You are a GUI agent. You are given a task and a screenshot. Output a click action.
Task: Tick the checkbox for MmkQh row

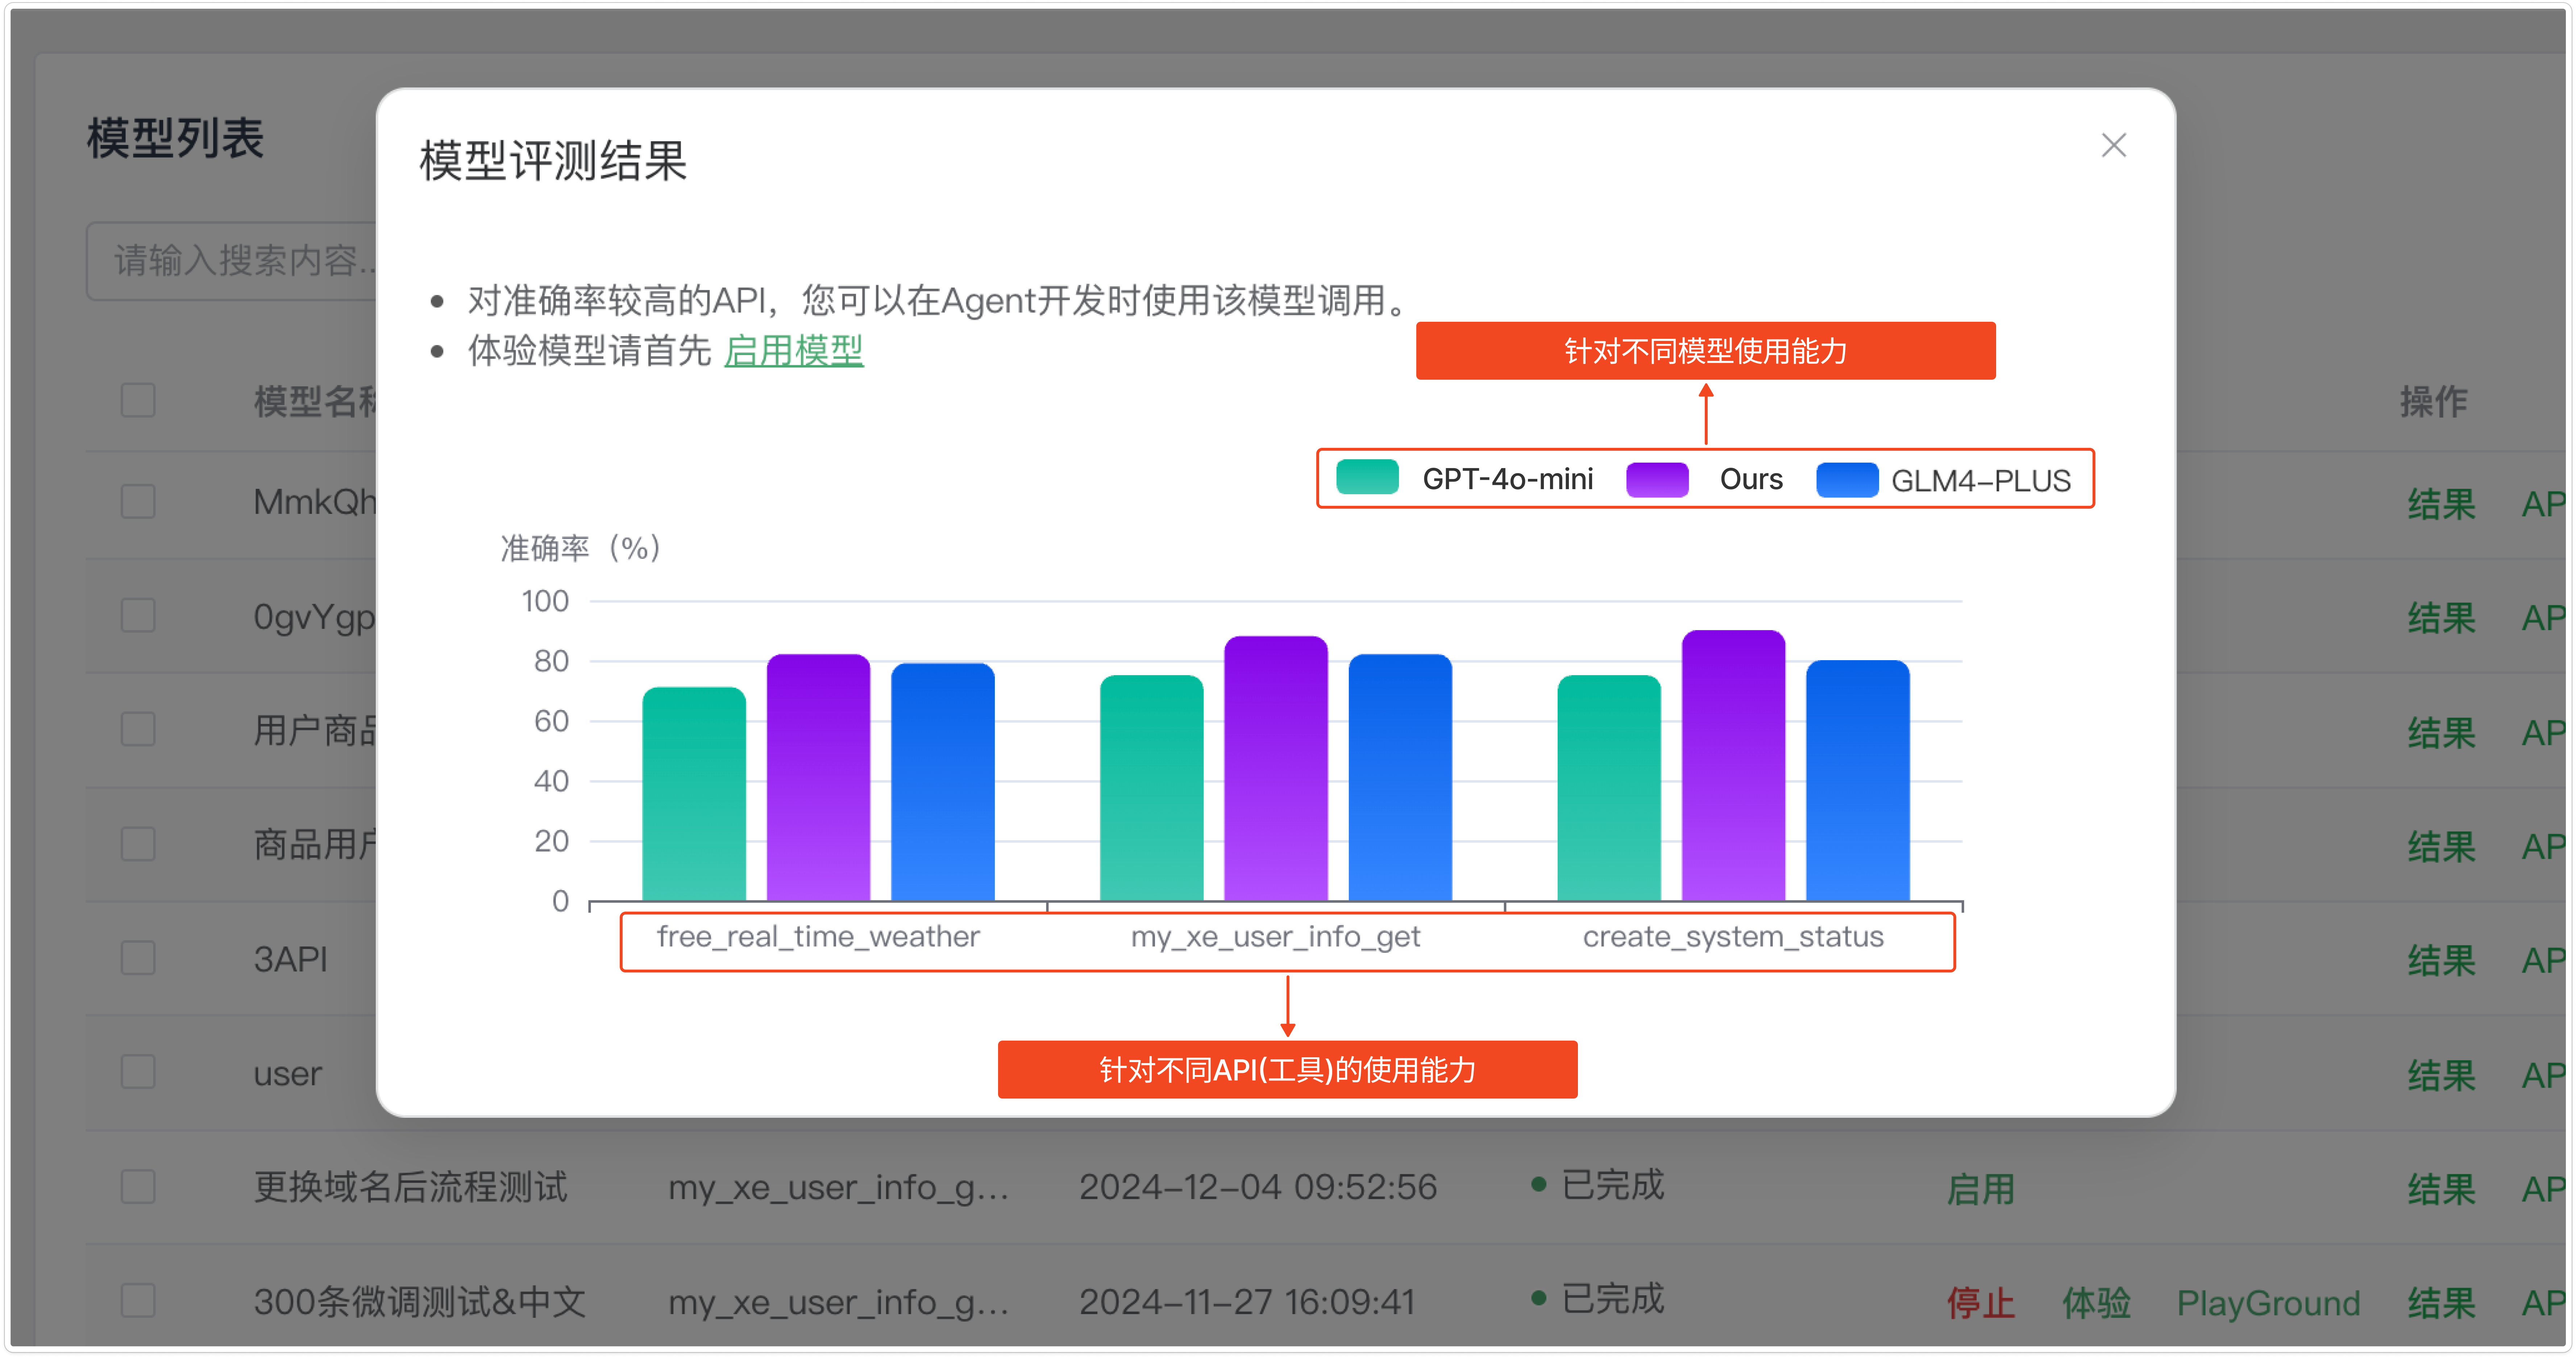pos(138,501)
